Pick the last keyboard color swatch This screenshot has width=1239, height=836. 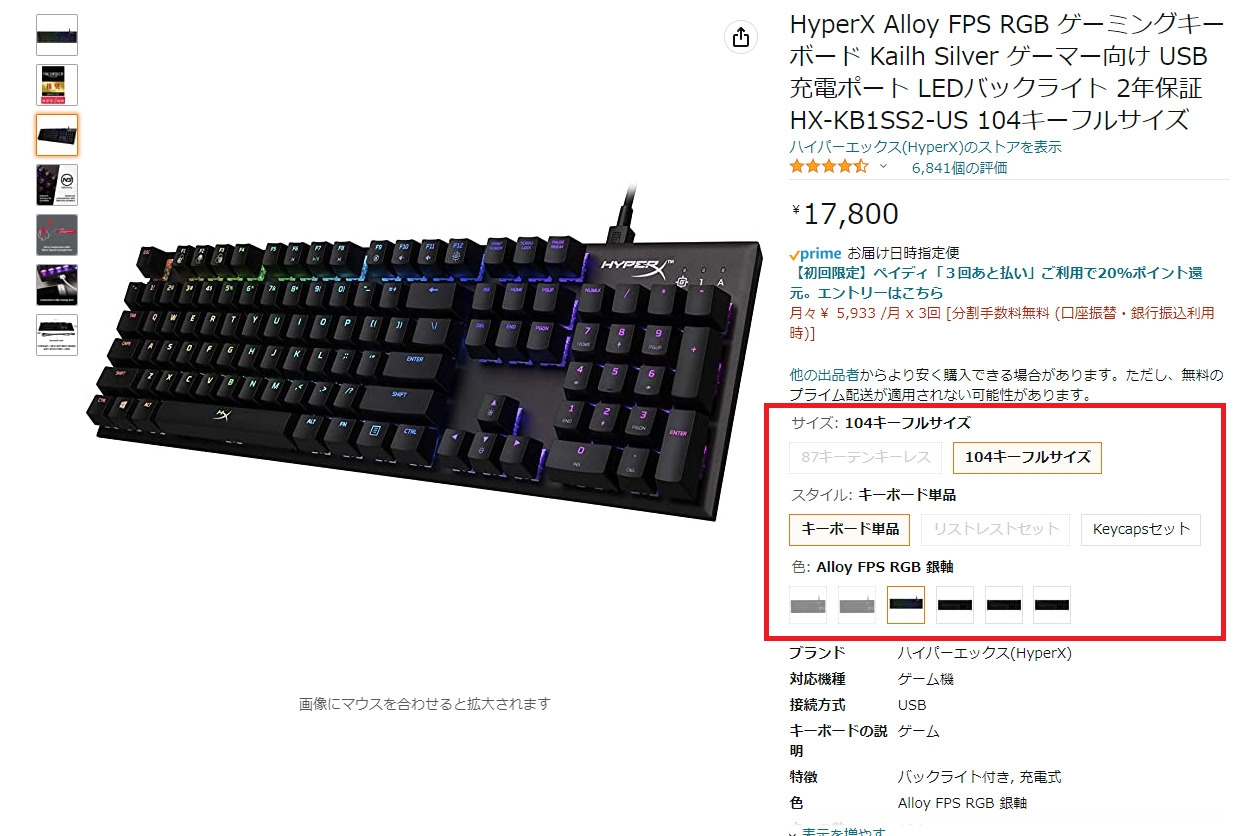[1052, 605]
